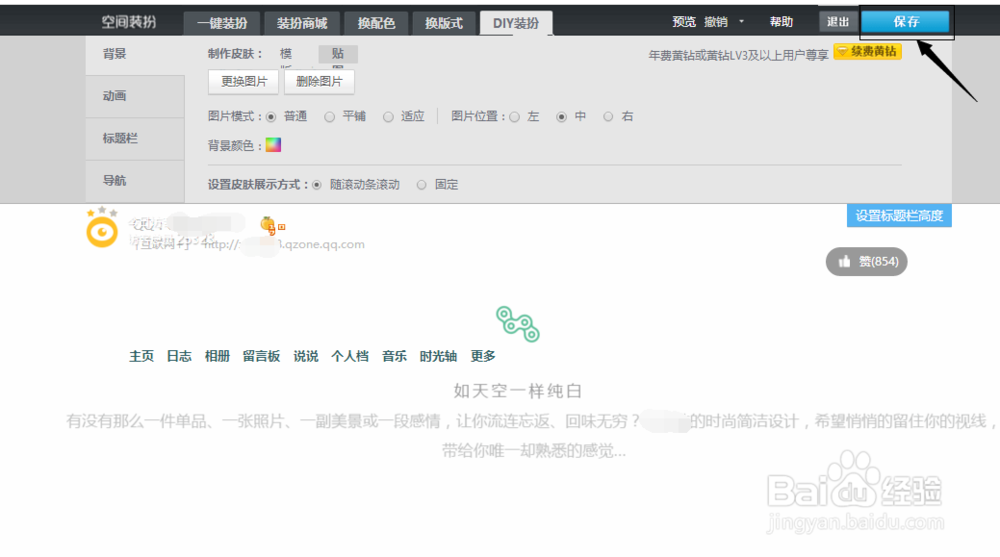Set image position to 中
The height and width of the screenshot is (557, 1000).
561,117
